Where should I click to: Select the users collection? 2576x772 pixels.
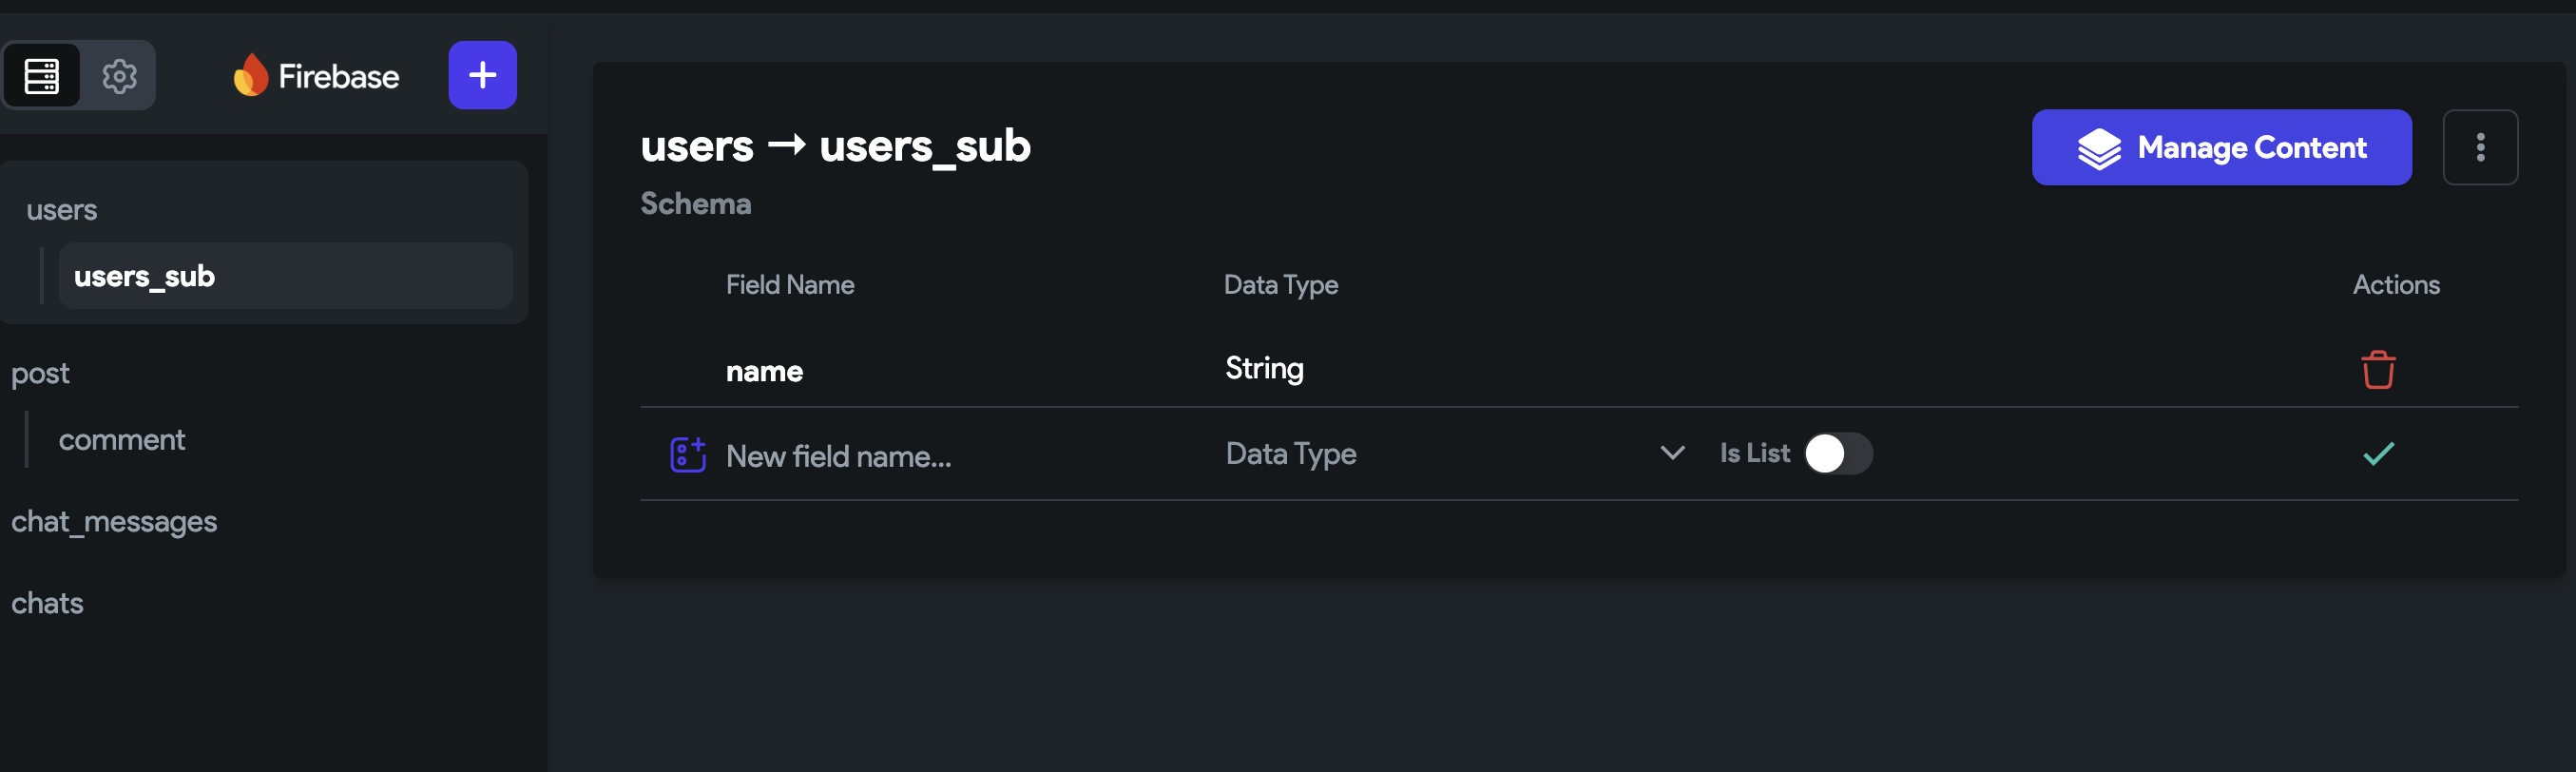(62, 210)
